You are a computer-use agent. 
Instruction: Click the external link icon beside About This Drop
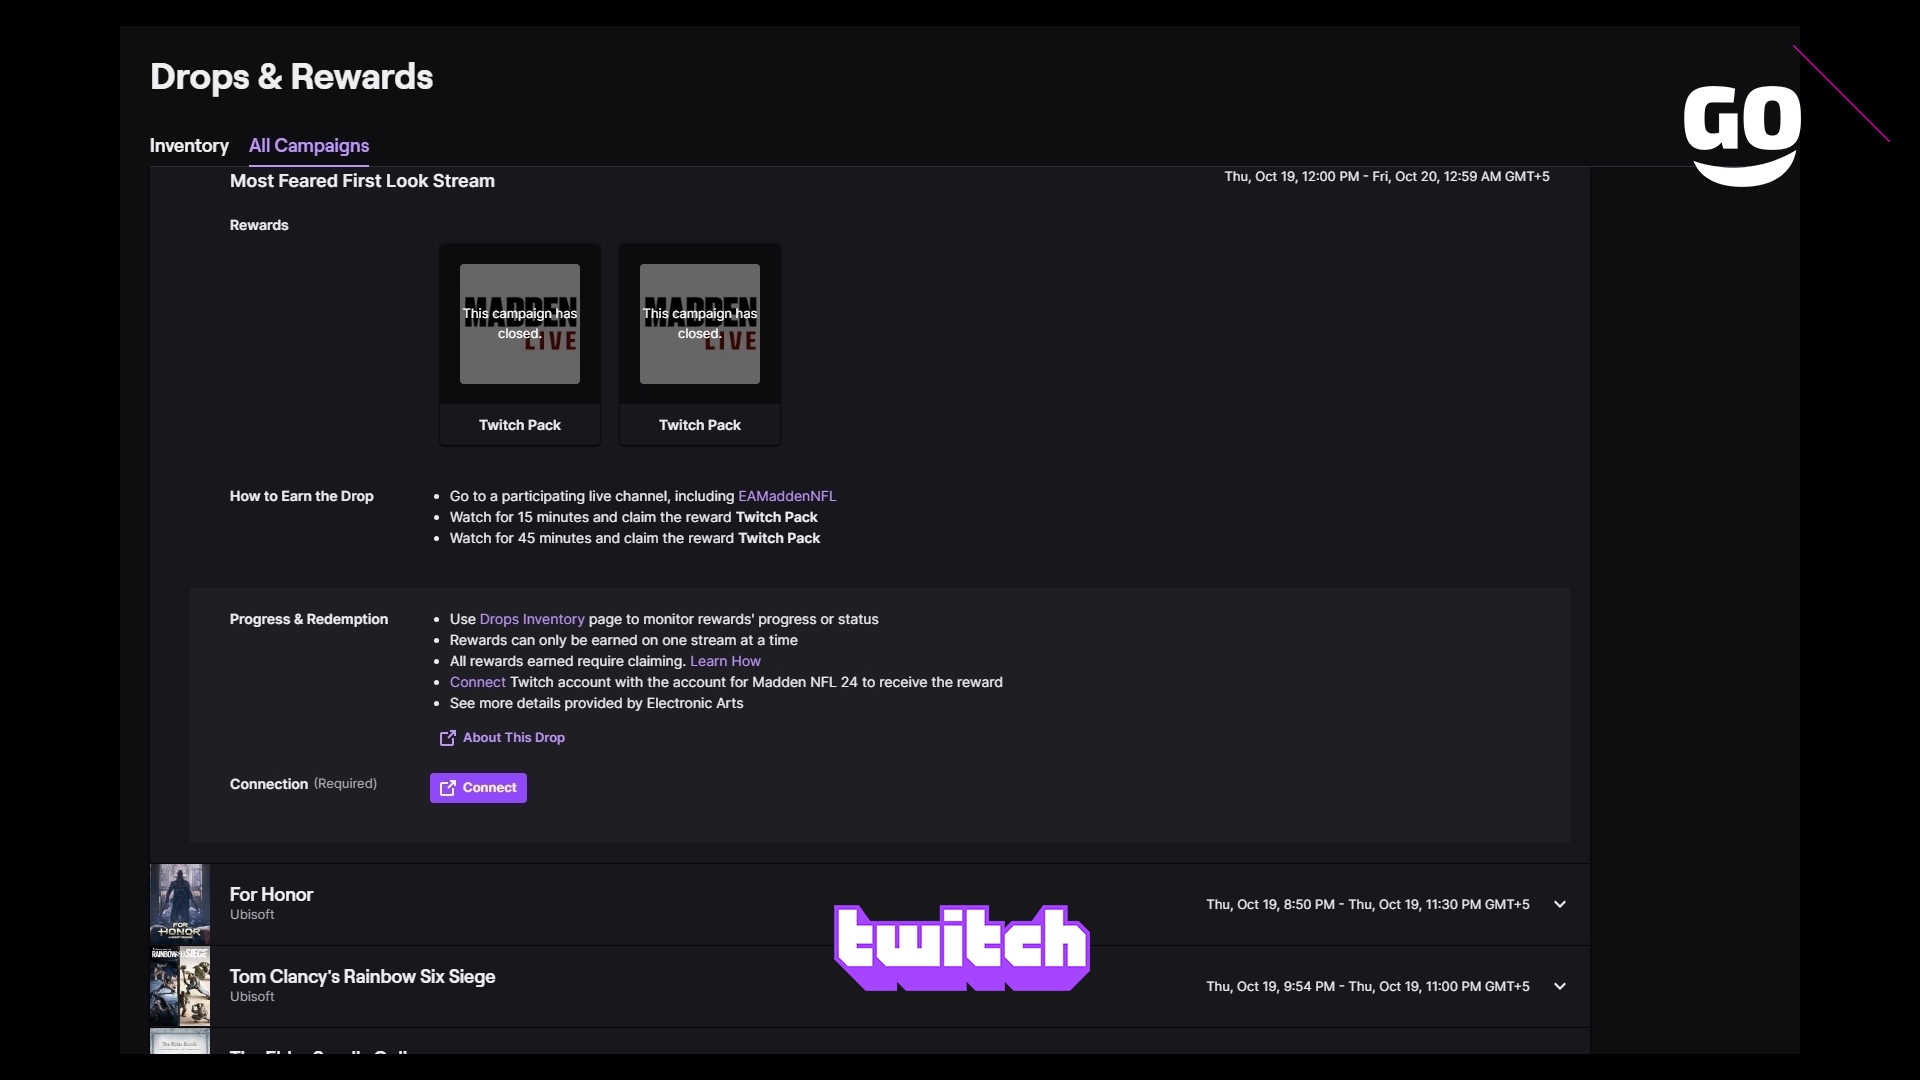(447, 736)
